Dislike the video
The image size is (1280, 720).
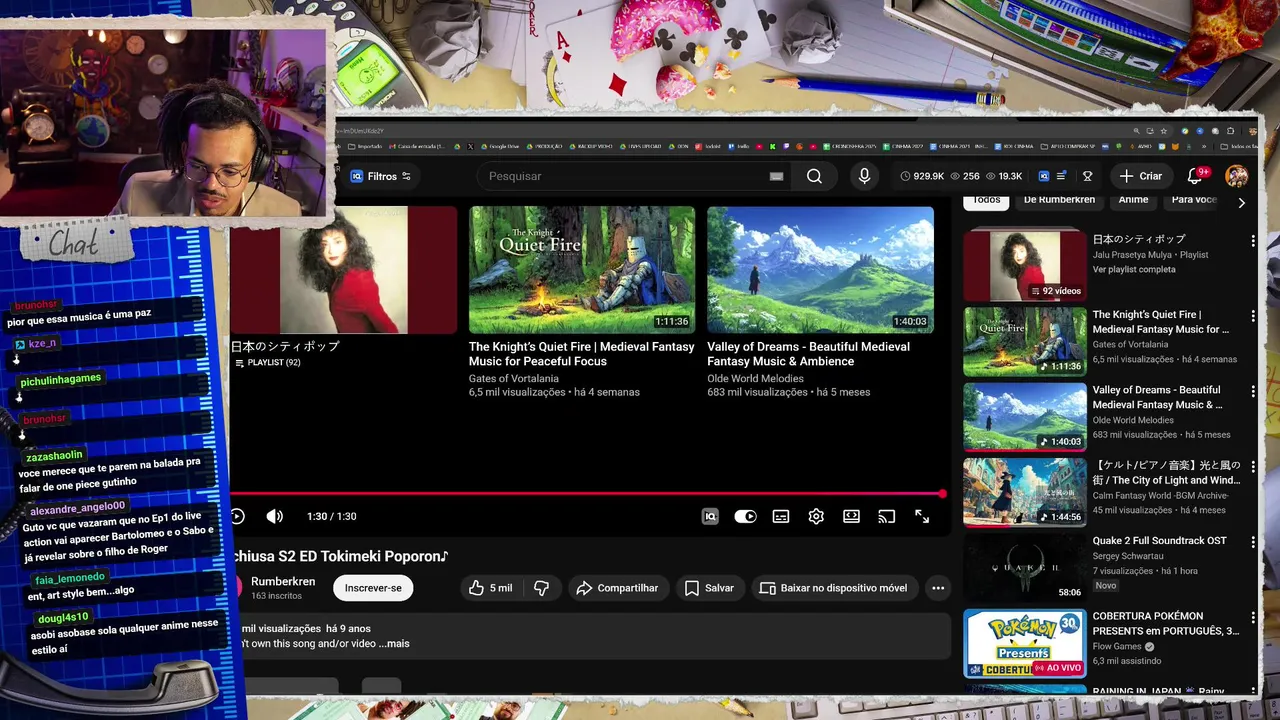pos(541,588)
